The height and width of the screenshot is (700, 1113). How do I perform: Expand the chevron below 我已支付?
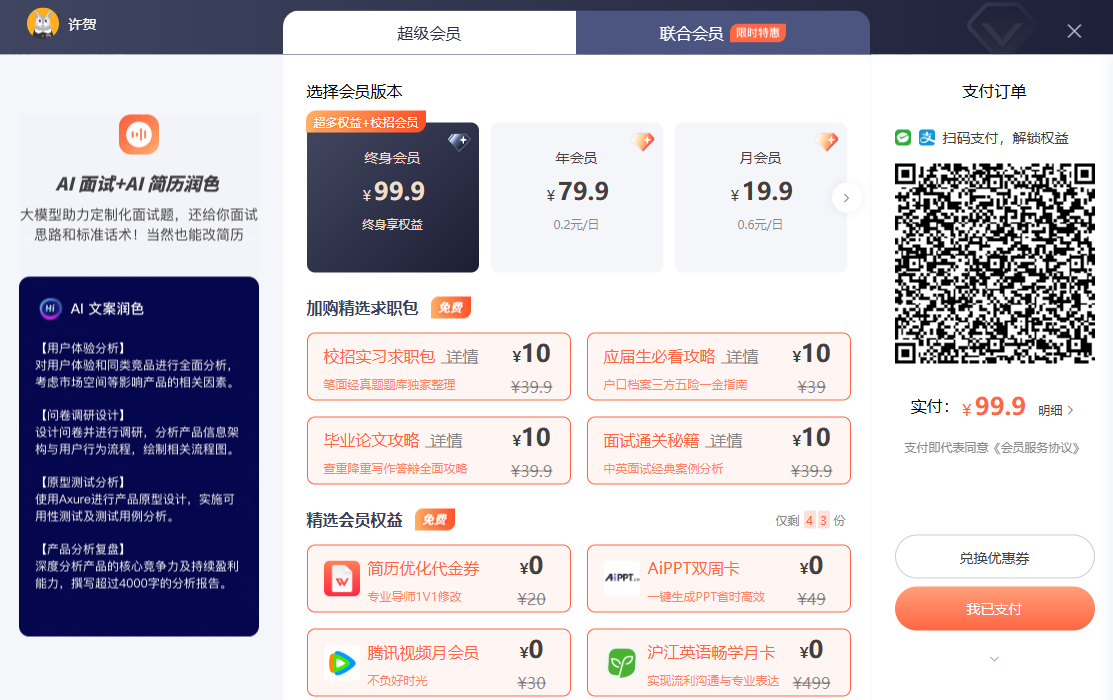tap(994, 659)
